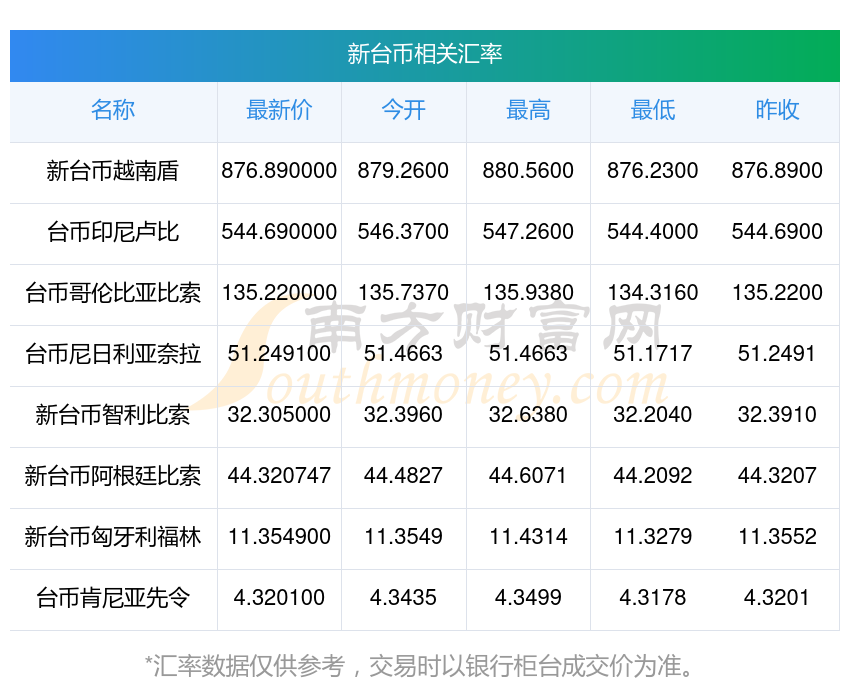The height and width of the screenshot is (698, 850).
Task: Click the latest price 876.890000
Action: 279,171
